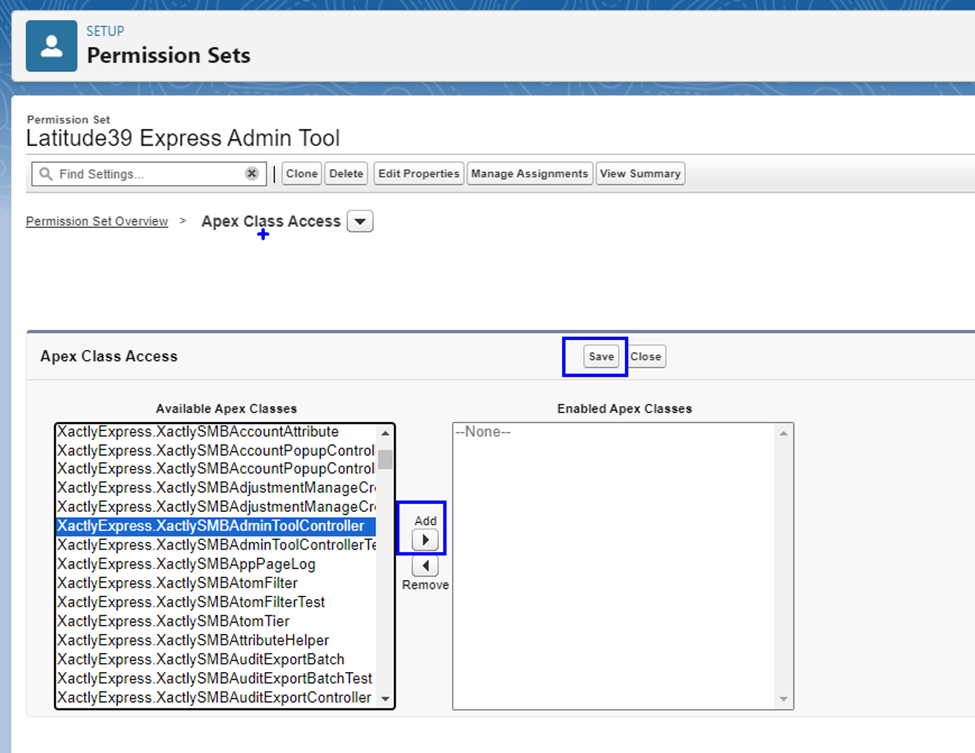The height and width of the screenshot is (753, 975).
Task: Click the down arrow of Available Apex Classes scrollbar
Action: pyautogui.click(x=386, y=699)
